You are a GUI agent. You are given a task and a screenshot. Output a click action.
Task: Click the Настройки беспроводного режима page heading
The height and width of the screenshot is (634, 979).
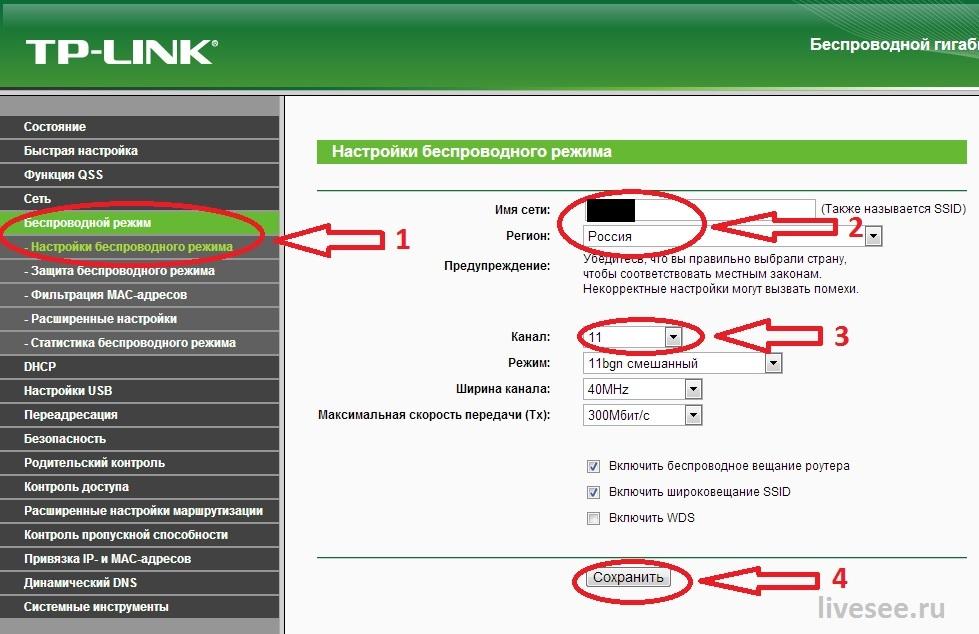click(x=472, y=152)
